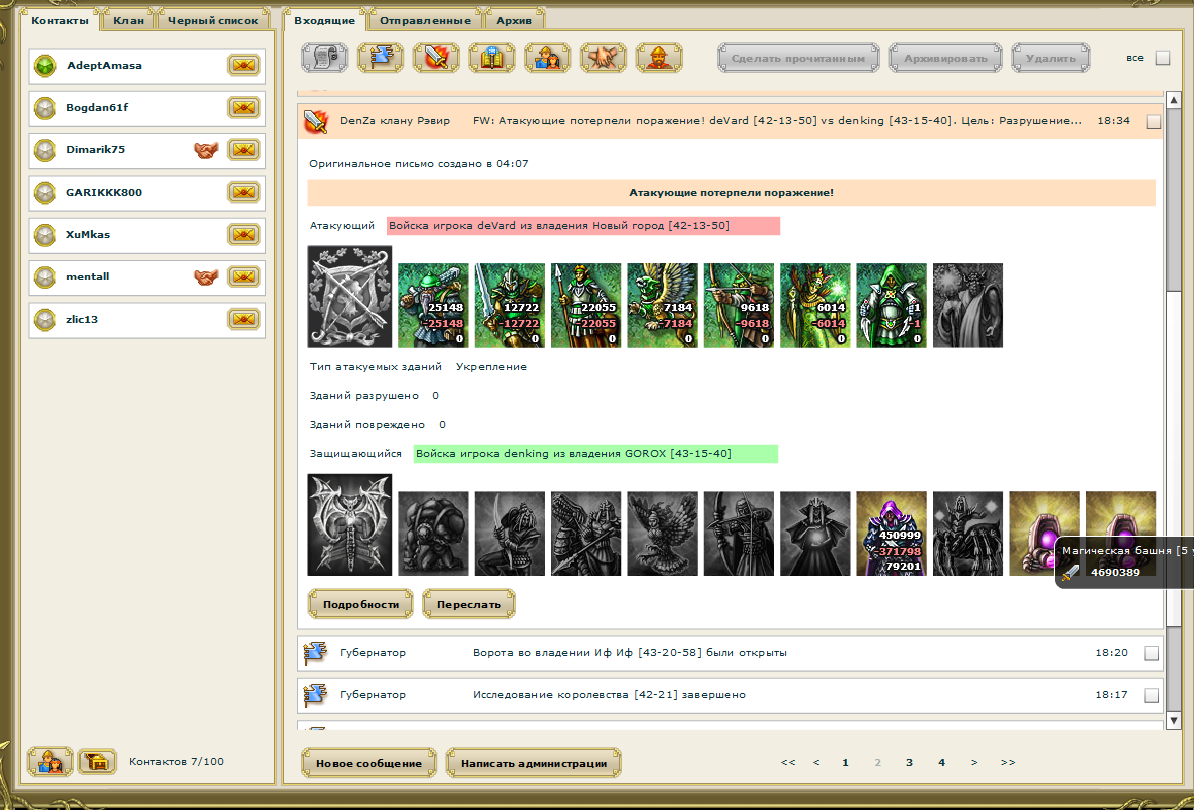Image resolution: width=1194 pixels, height=810 pixels.
Task: Select checkbox for the 18:20 Губернатор message
Action: pyautogui.click(x=1151, y=653)
